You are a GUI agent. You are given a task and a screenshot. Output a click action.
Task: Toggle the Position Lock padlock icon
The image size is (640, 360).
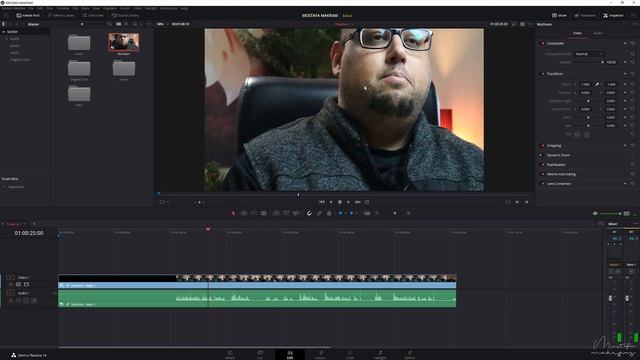329,213
